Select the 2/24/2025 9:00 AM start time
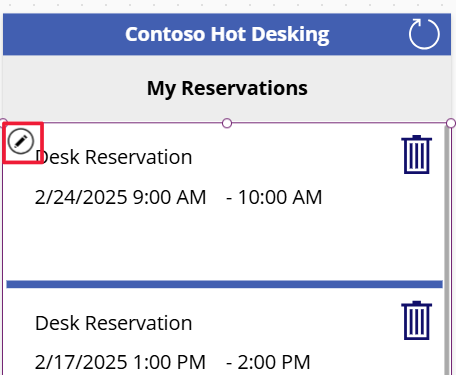 pos(120,197)
